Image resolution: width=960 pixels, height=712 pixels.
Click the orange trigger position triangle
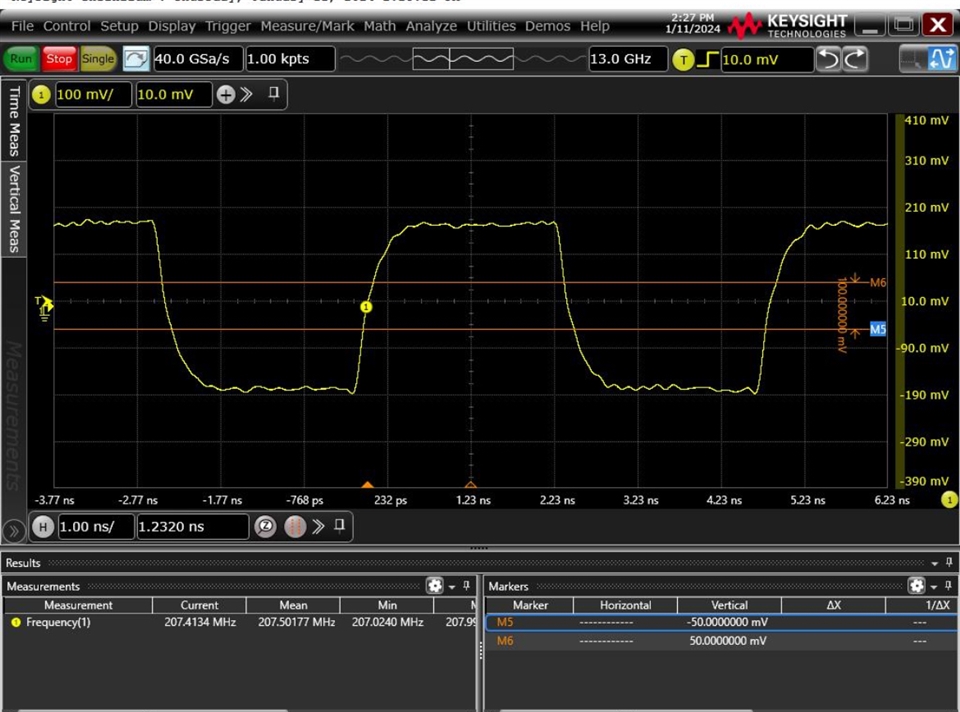click(367, 484)
